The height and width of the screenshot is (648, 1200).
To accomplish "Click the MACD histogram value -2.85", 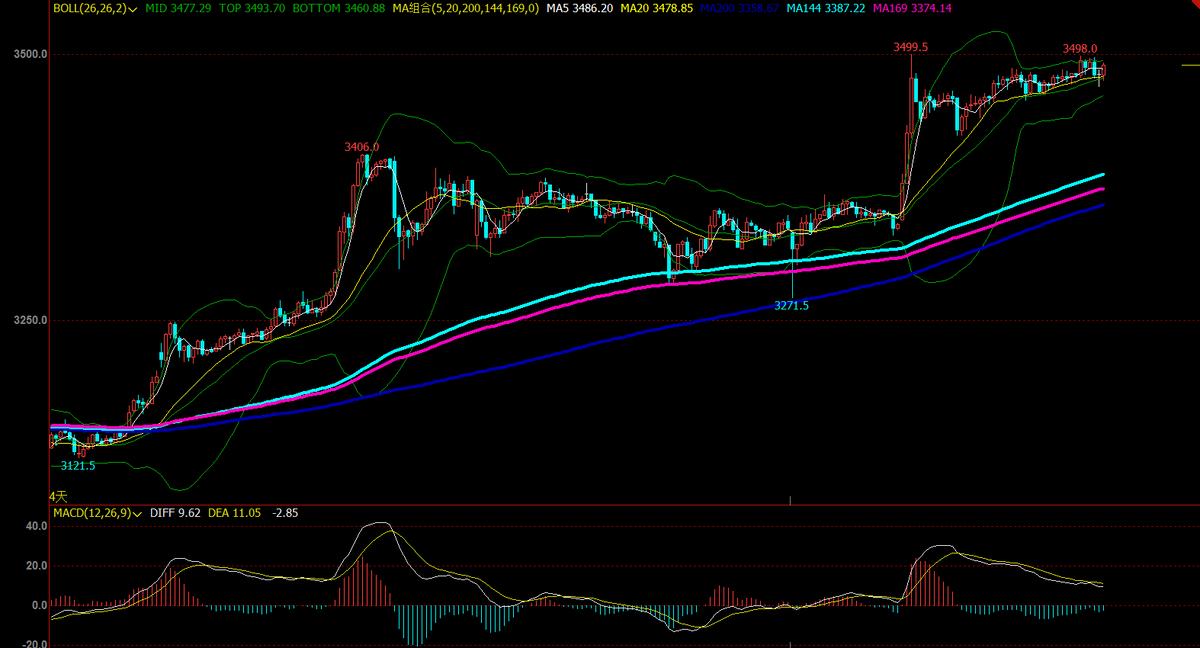I will 284,512.
